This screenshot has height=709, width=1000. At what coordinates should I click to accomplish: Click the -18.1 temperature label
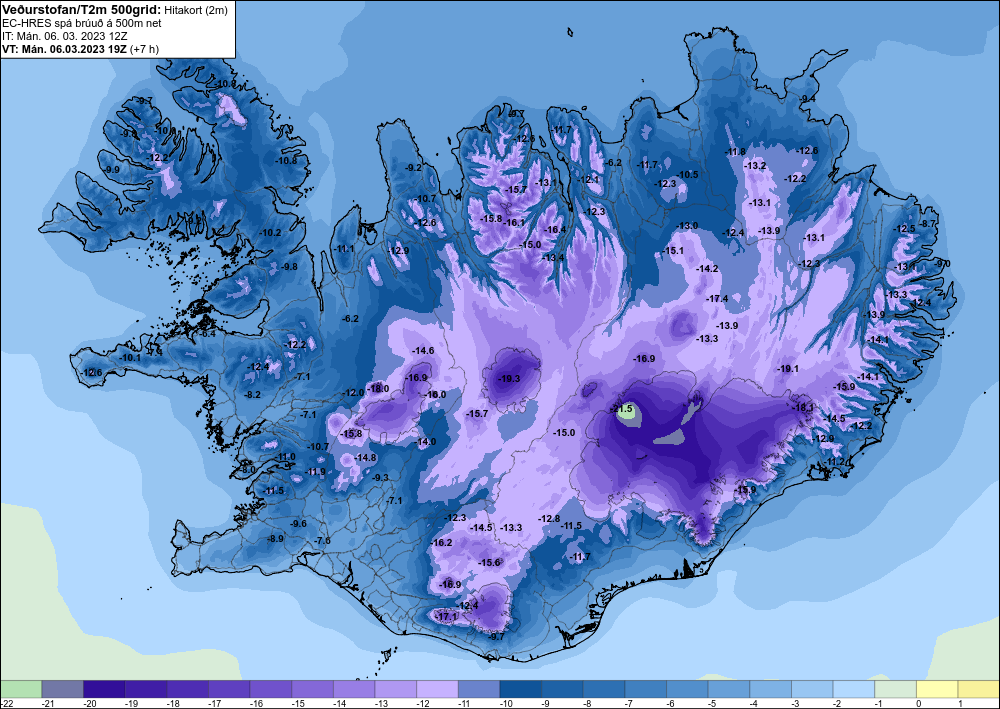802,407
